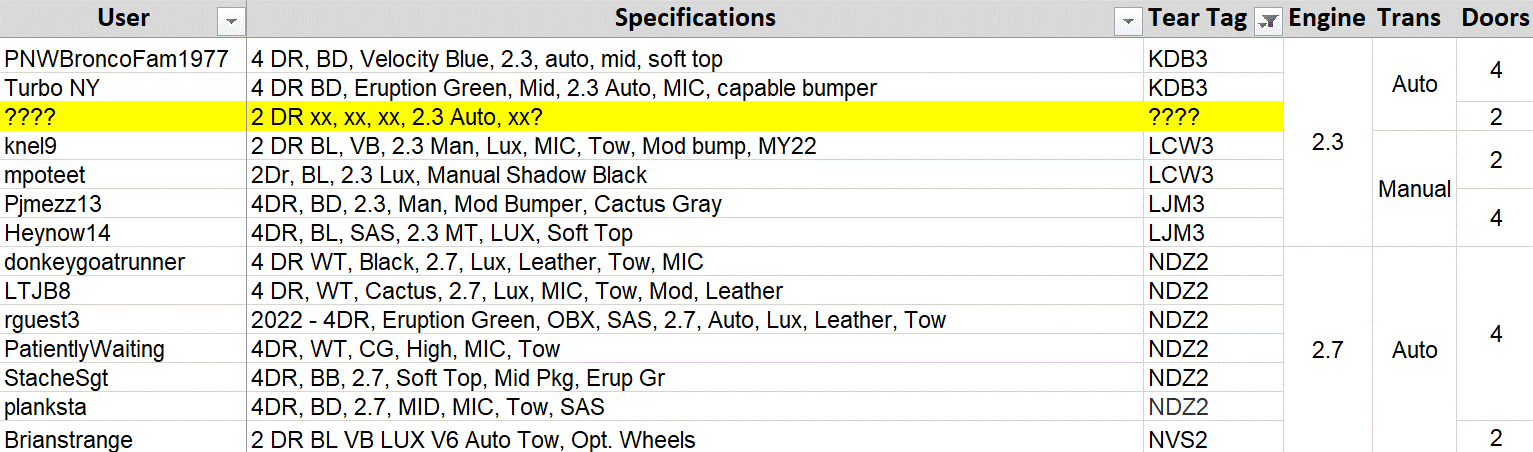
Task: Select the Manual transmission merged cell
Action: click(1414, 188)
